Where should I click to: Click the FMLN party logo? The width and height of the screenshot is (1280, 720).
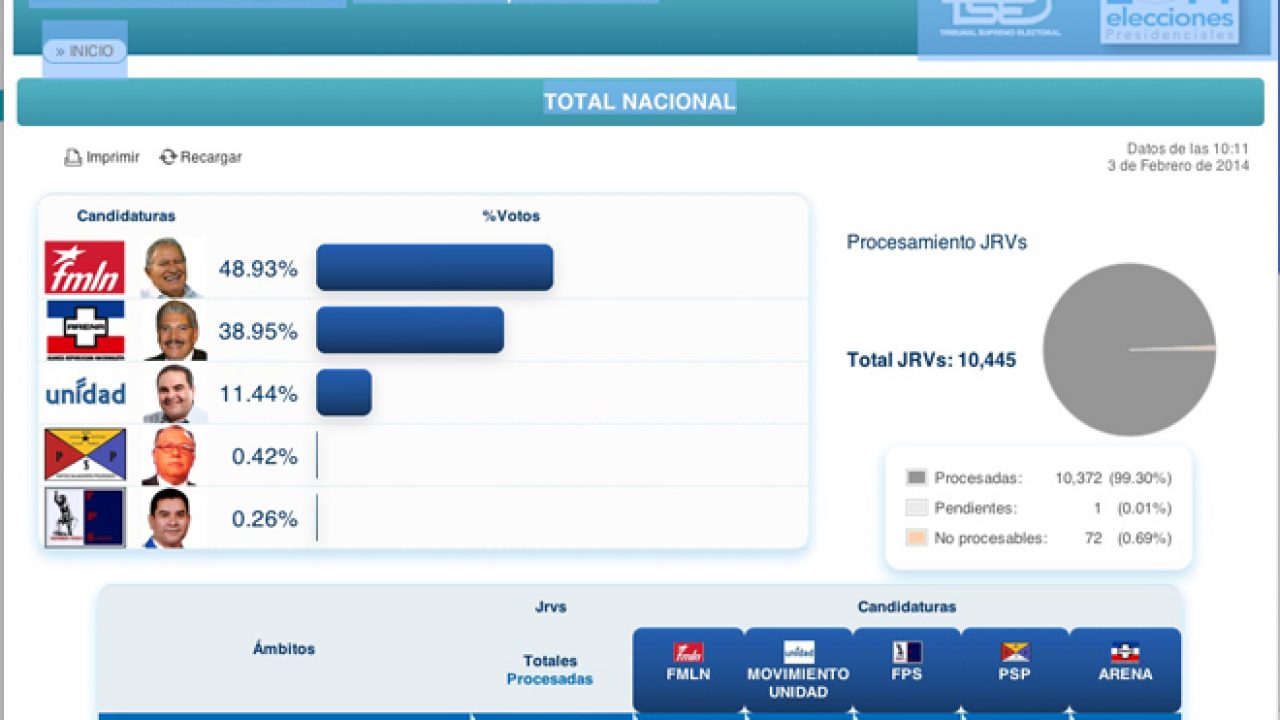tap(85, 268)
